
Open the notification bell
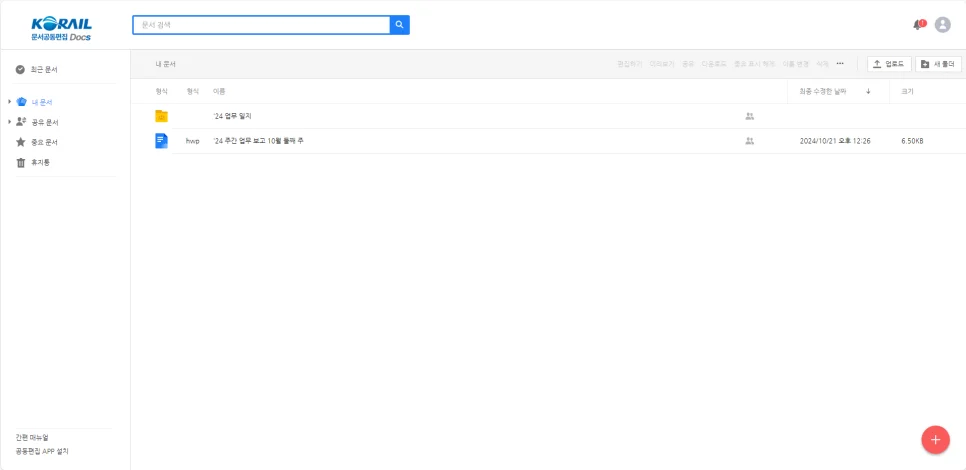pos(918,25)
